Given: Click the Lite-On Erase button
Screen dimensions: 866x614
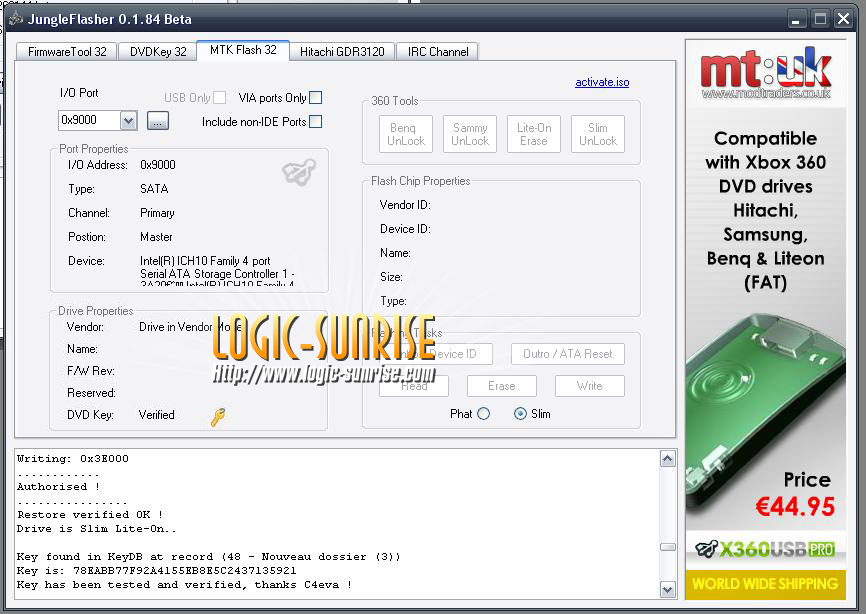Looking at the screenshot, I should (534, 134).
